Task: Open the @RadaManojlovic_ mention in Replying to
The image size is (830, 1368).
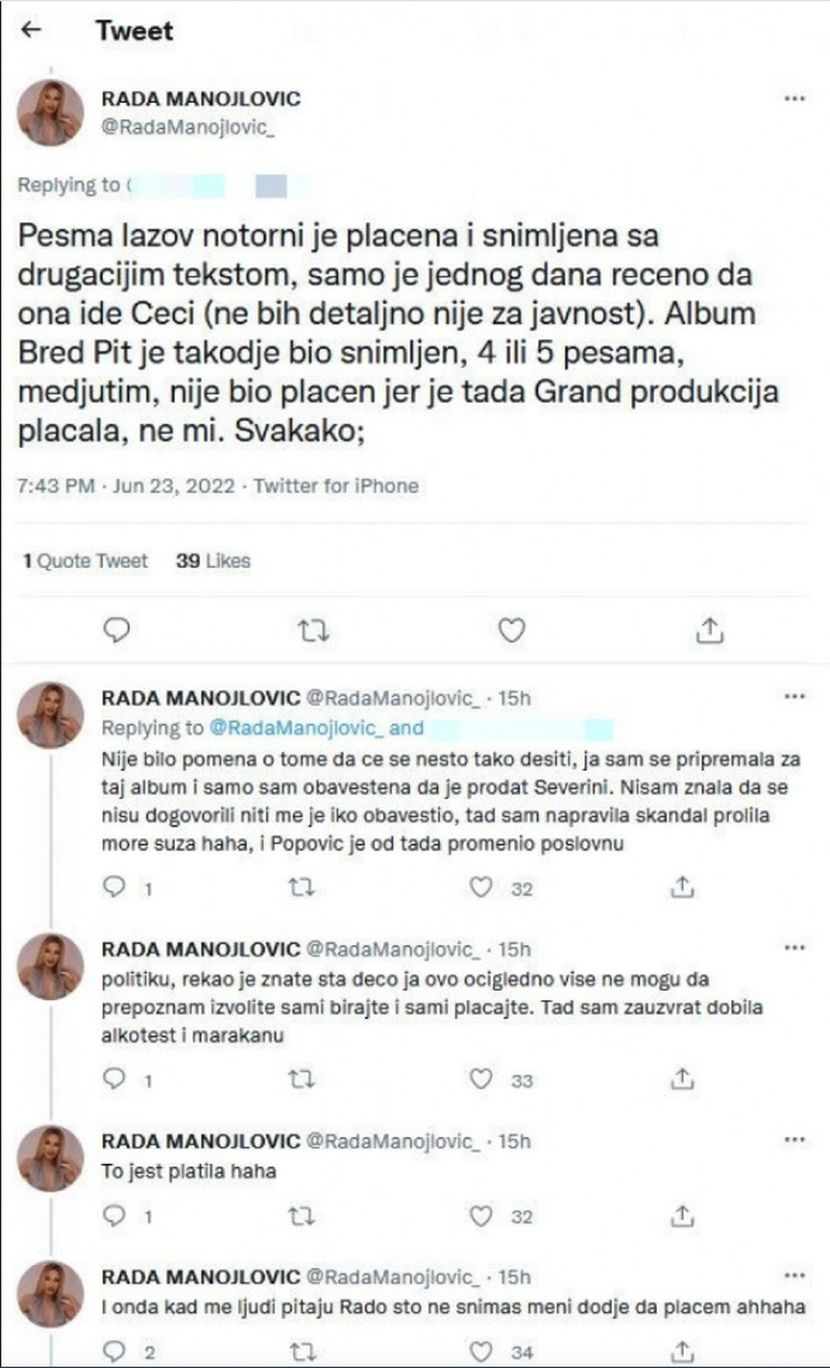Action: coord(270,728)
